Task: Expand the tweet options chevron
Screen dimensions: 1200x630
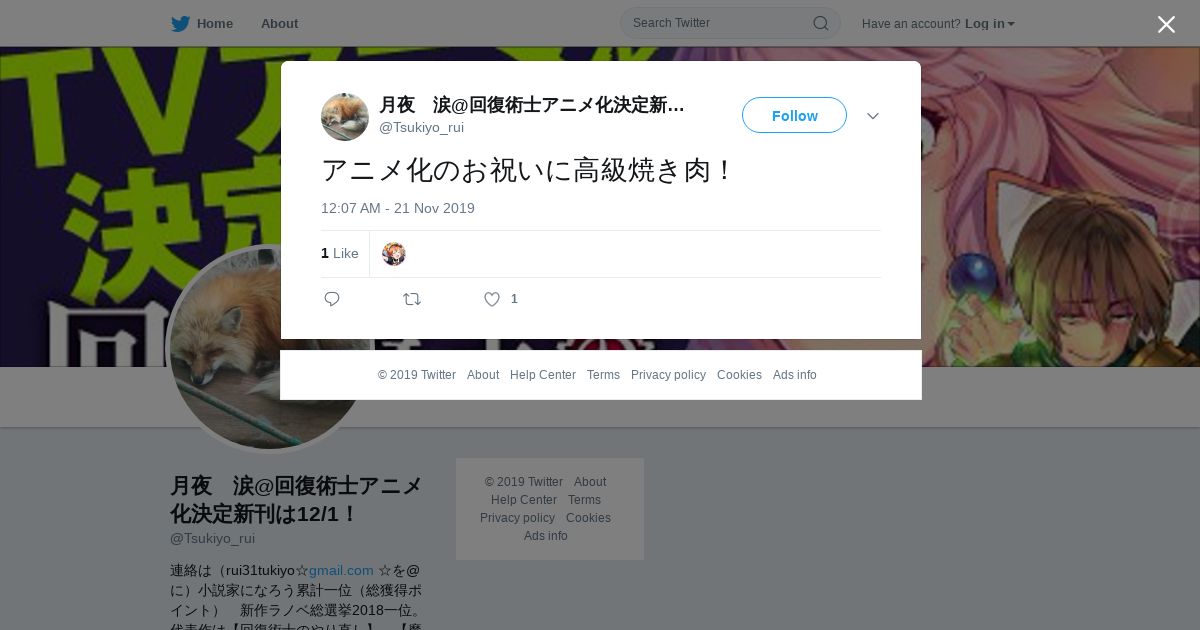Action: [x=873, y=116]
